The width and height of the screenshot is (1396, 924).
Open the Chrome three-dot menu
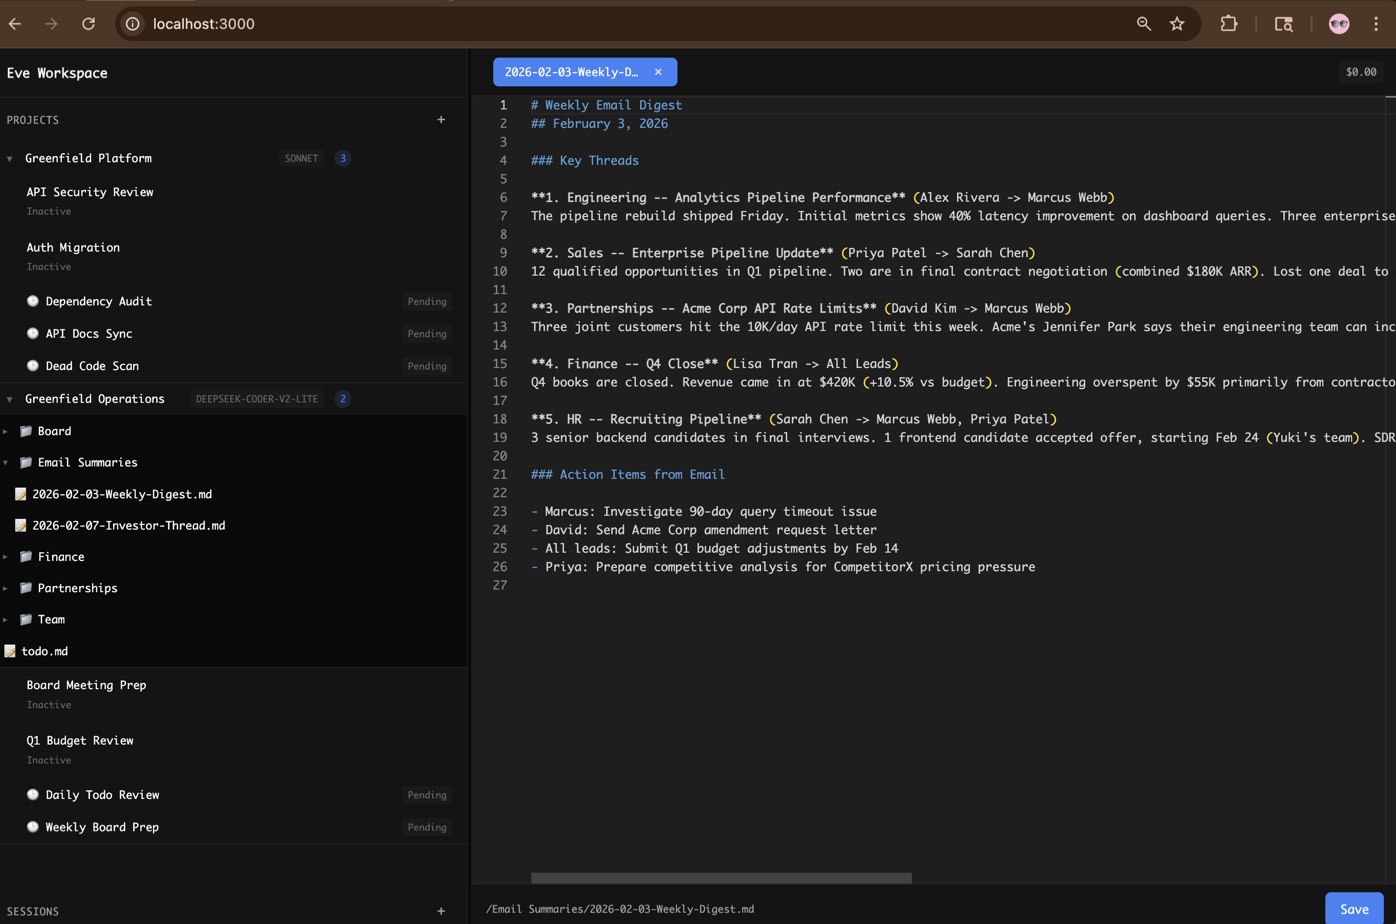[1377, 23]
